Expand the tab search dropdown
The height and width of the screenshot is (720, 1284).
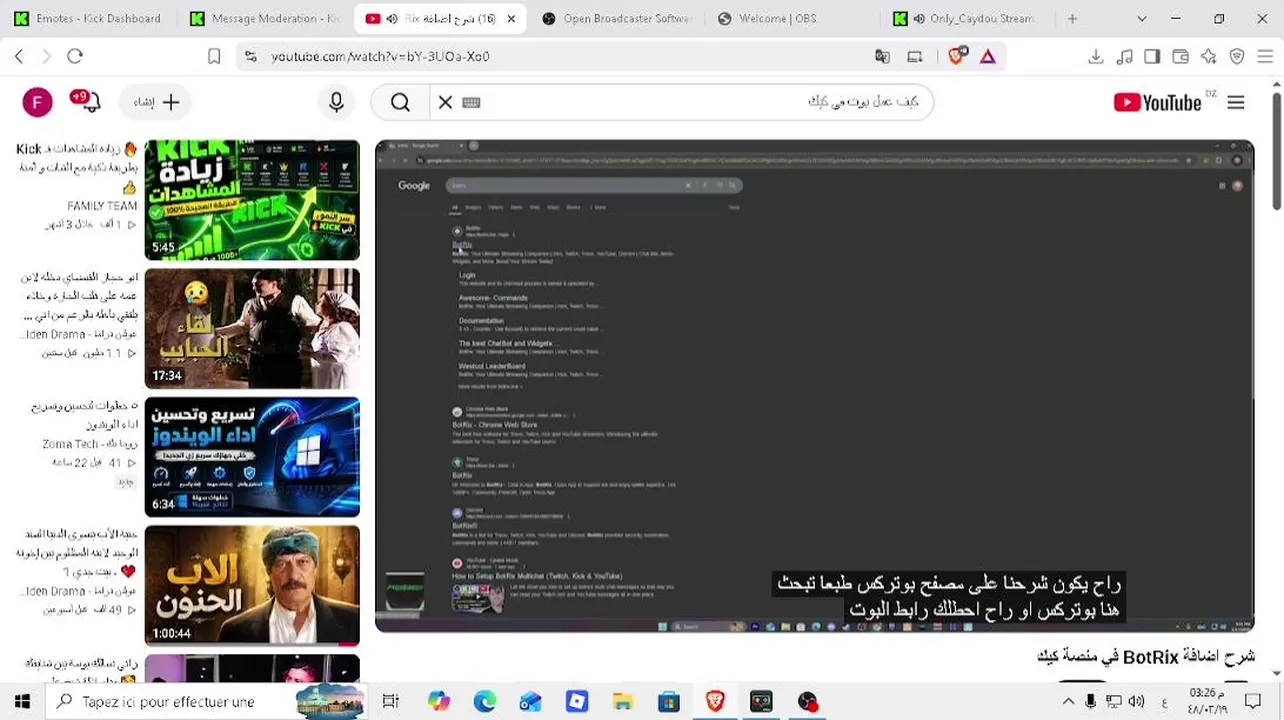(x=1142, y=18)
